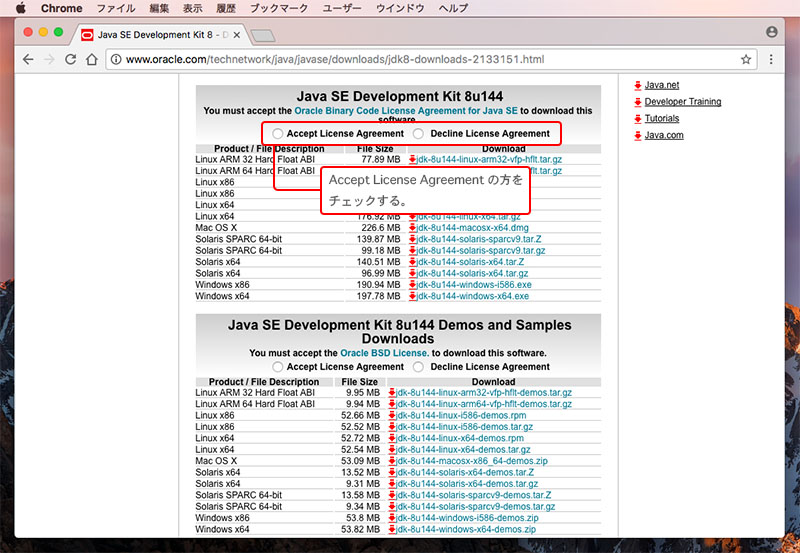Click red download icon for jdk-8u144-linux-arm32-vfp-hflt.tar.gz
Image resolution: width=800 pixels, height=553 pixels.
click(x=413, y=159)
